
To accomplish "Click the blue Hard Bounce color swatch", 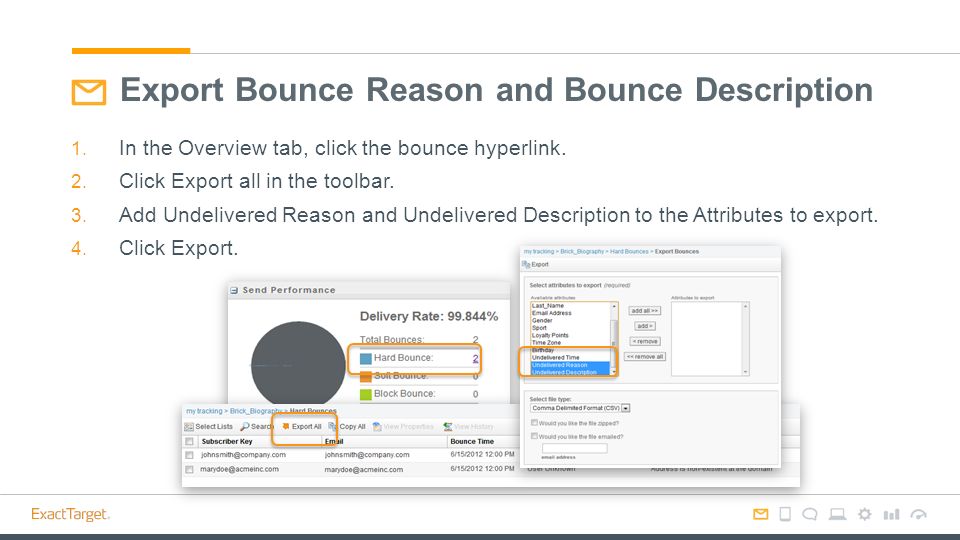I will [x=366, y=358].
